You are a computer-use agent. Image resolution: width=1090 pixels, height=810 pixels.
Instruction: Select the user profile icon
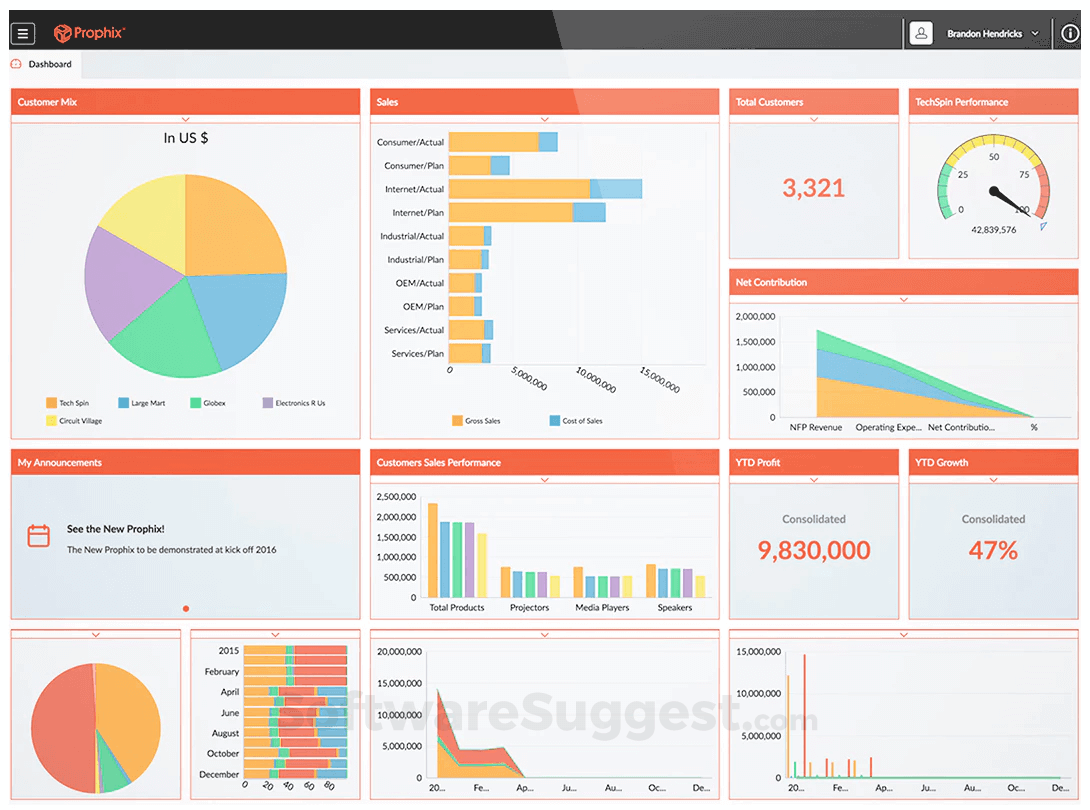920,33
